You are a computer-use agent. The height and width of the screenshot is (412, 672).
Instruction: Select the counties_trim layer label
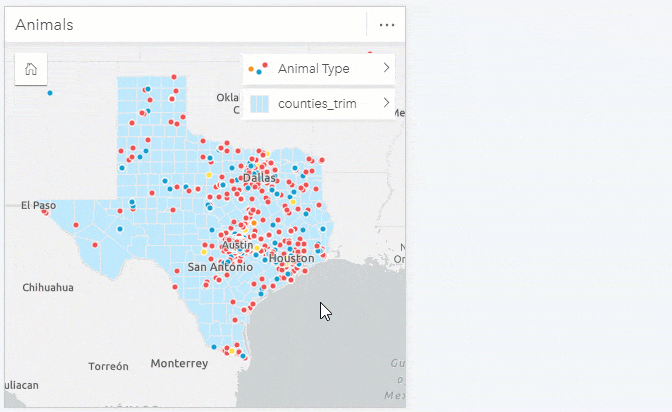click(x=319, y=103)
